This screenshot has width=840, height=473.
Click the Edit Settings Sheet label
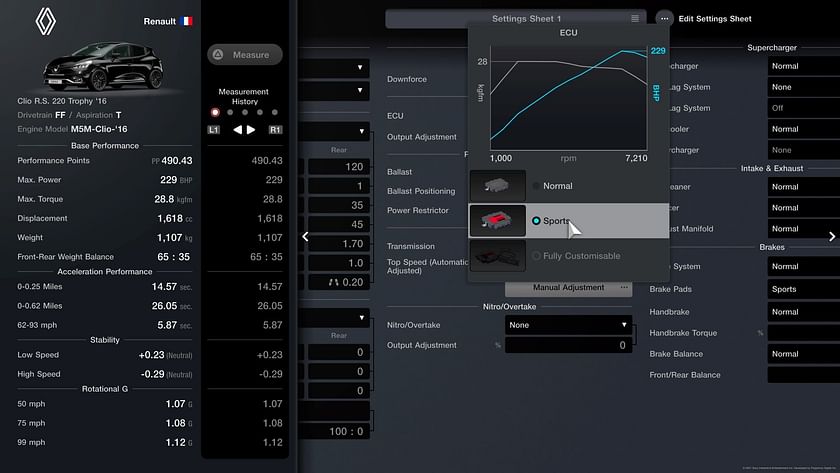[x=715, y=19]
